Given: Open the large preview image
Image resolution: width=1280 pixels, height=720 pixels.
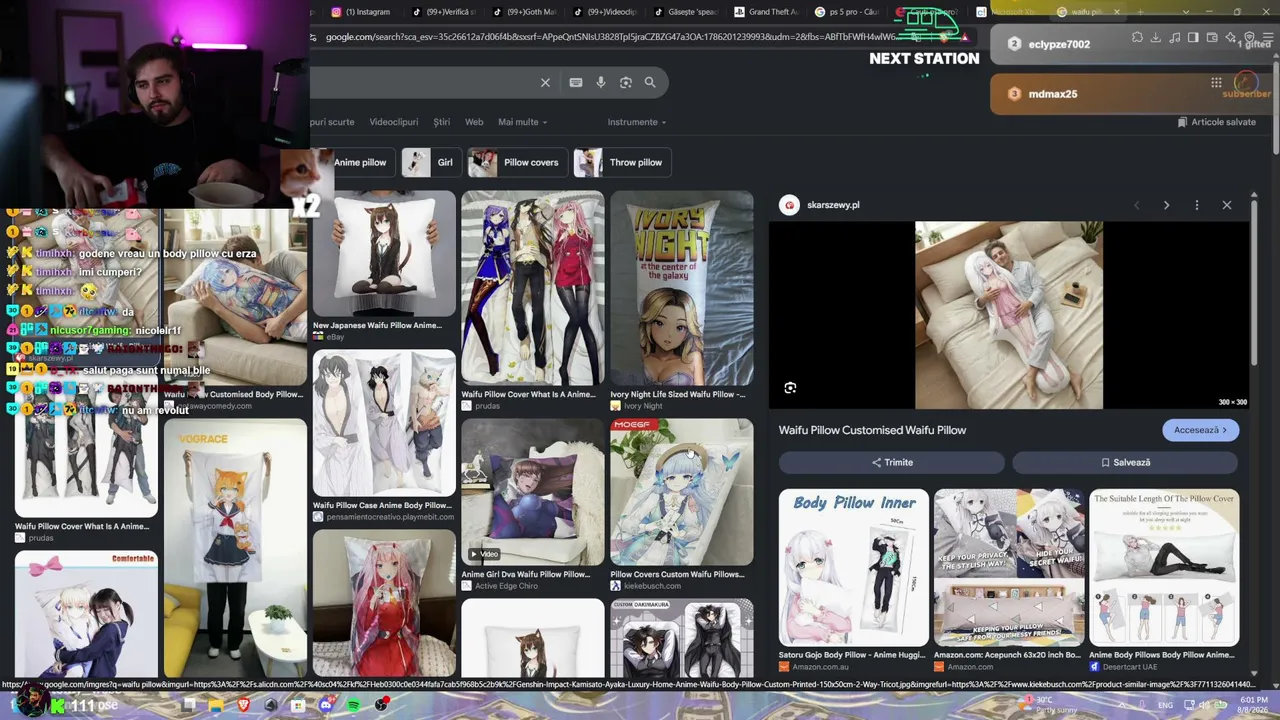Looking at the screenshot, I should pos(1009,315).
